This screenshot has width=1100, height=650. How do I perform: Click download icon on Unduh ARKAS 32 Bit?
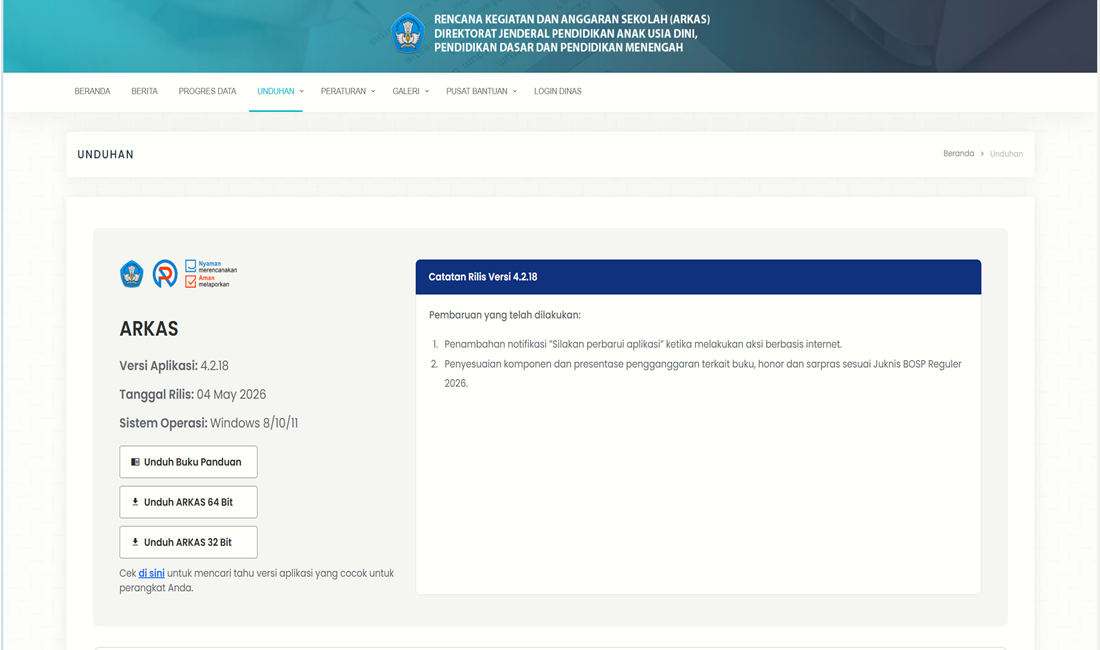(x=135, y=542)
